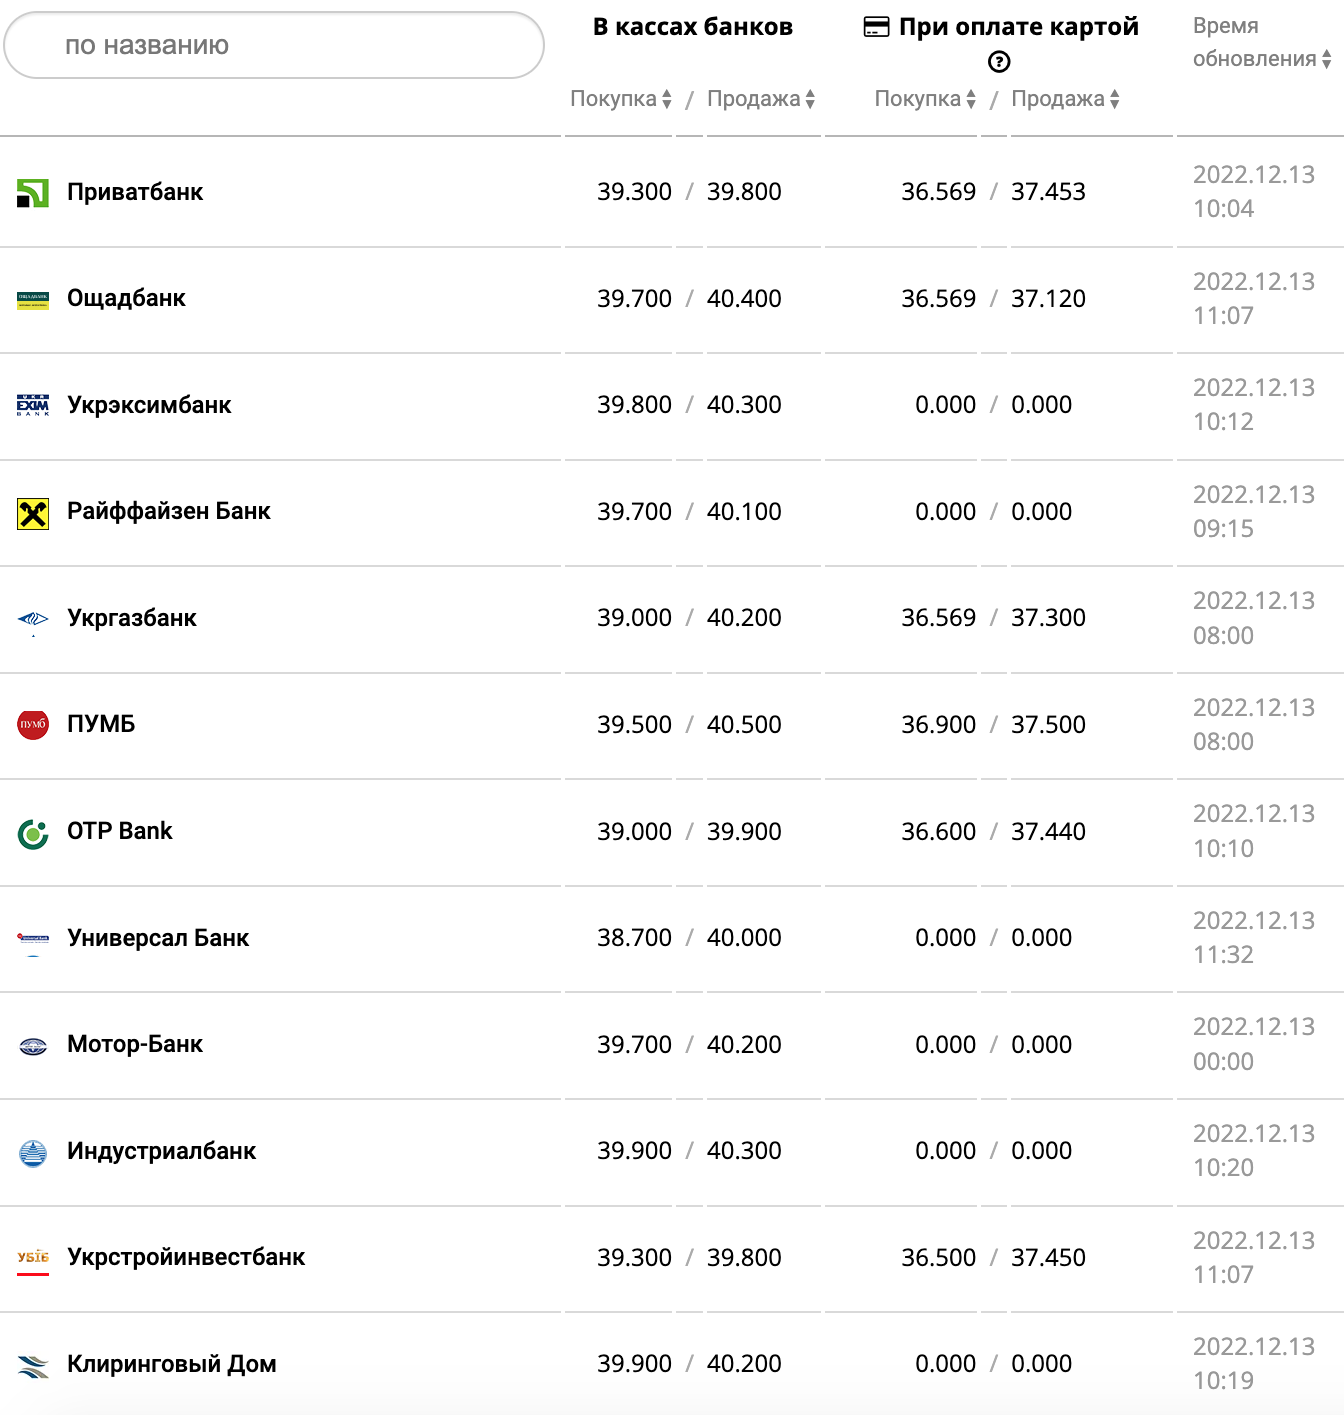Image resolution: width=1344 pixels, height=1415 pixels.
Task: Open the Универсал Банк link
Action: coord(158,938)
